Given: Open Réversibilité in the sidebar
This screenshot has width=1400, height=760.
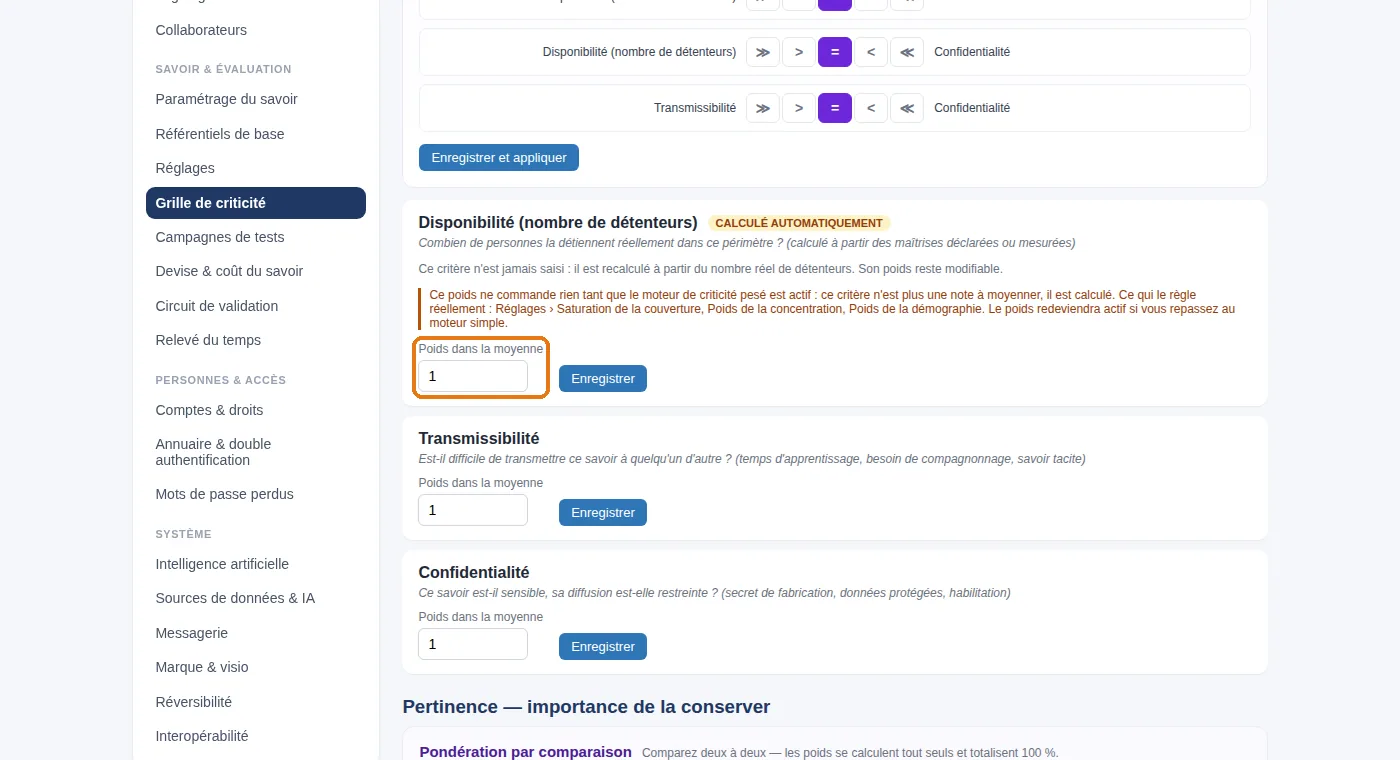Looking at the screenshot, I should [x=256, y=702].
